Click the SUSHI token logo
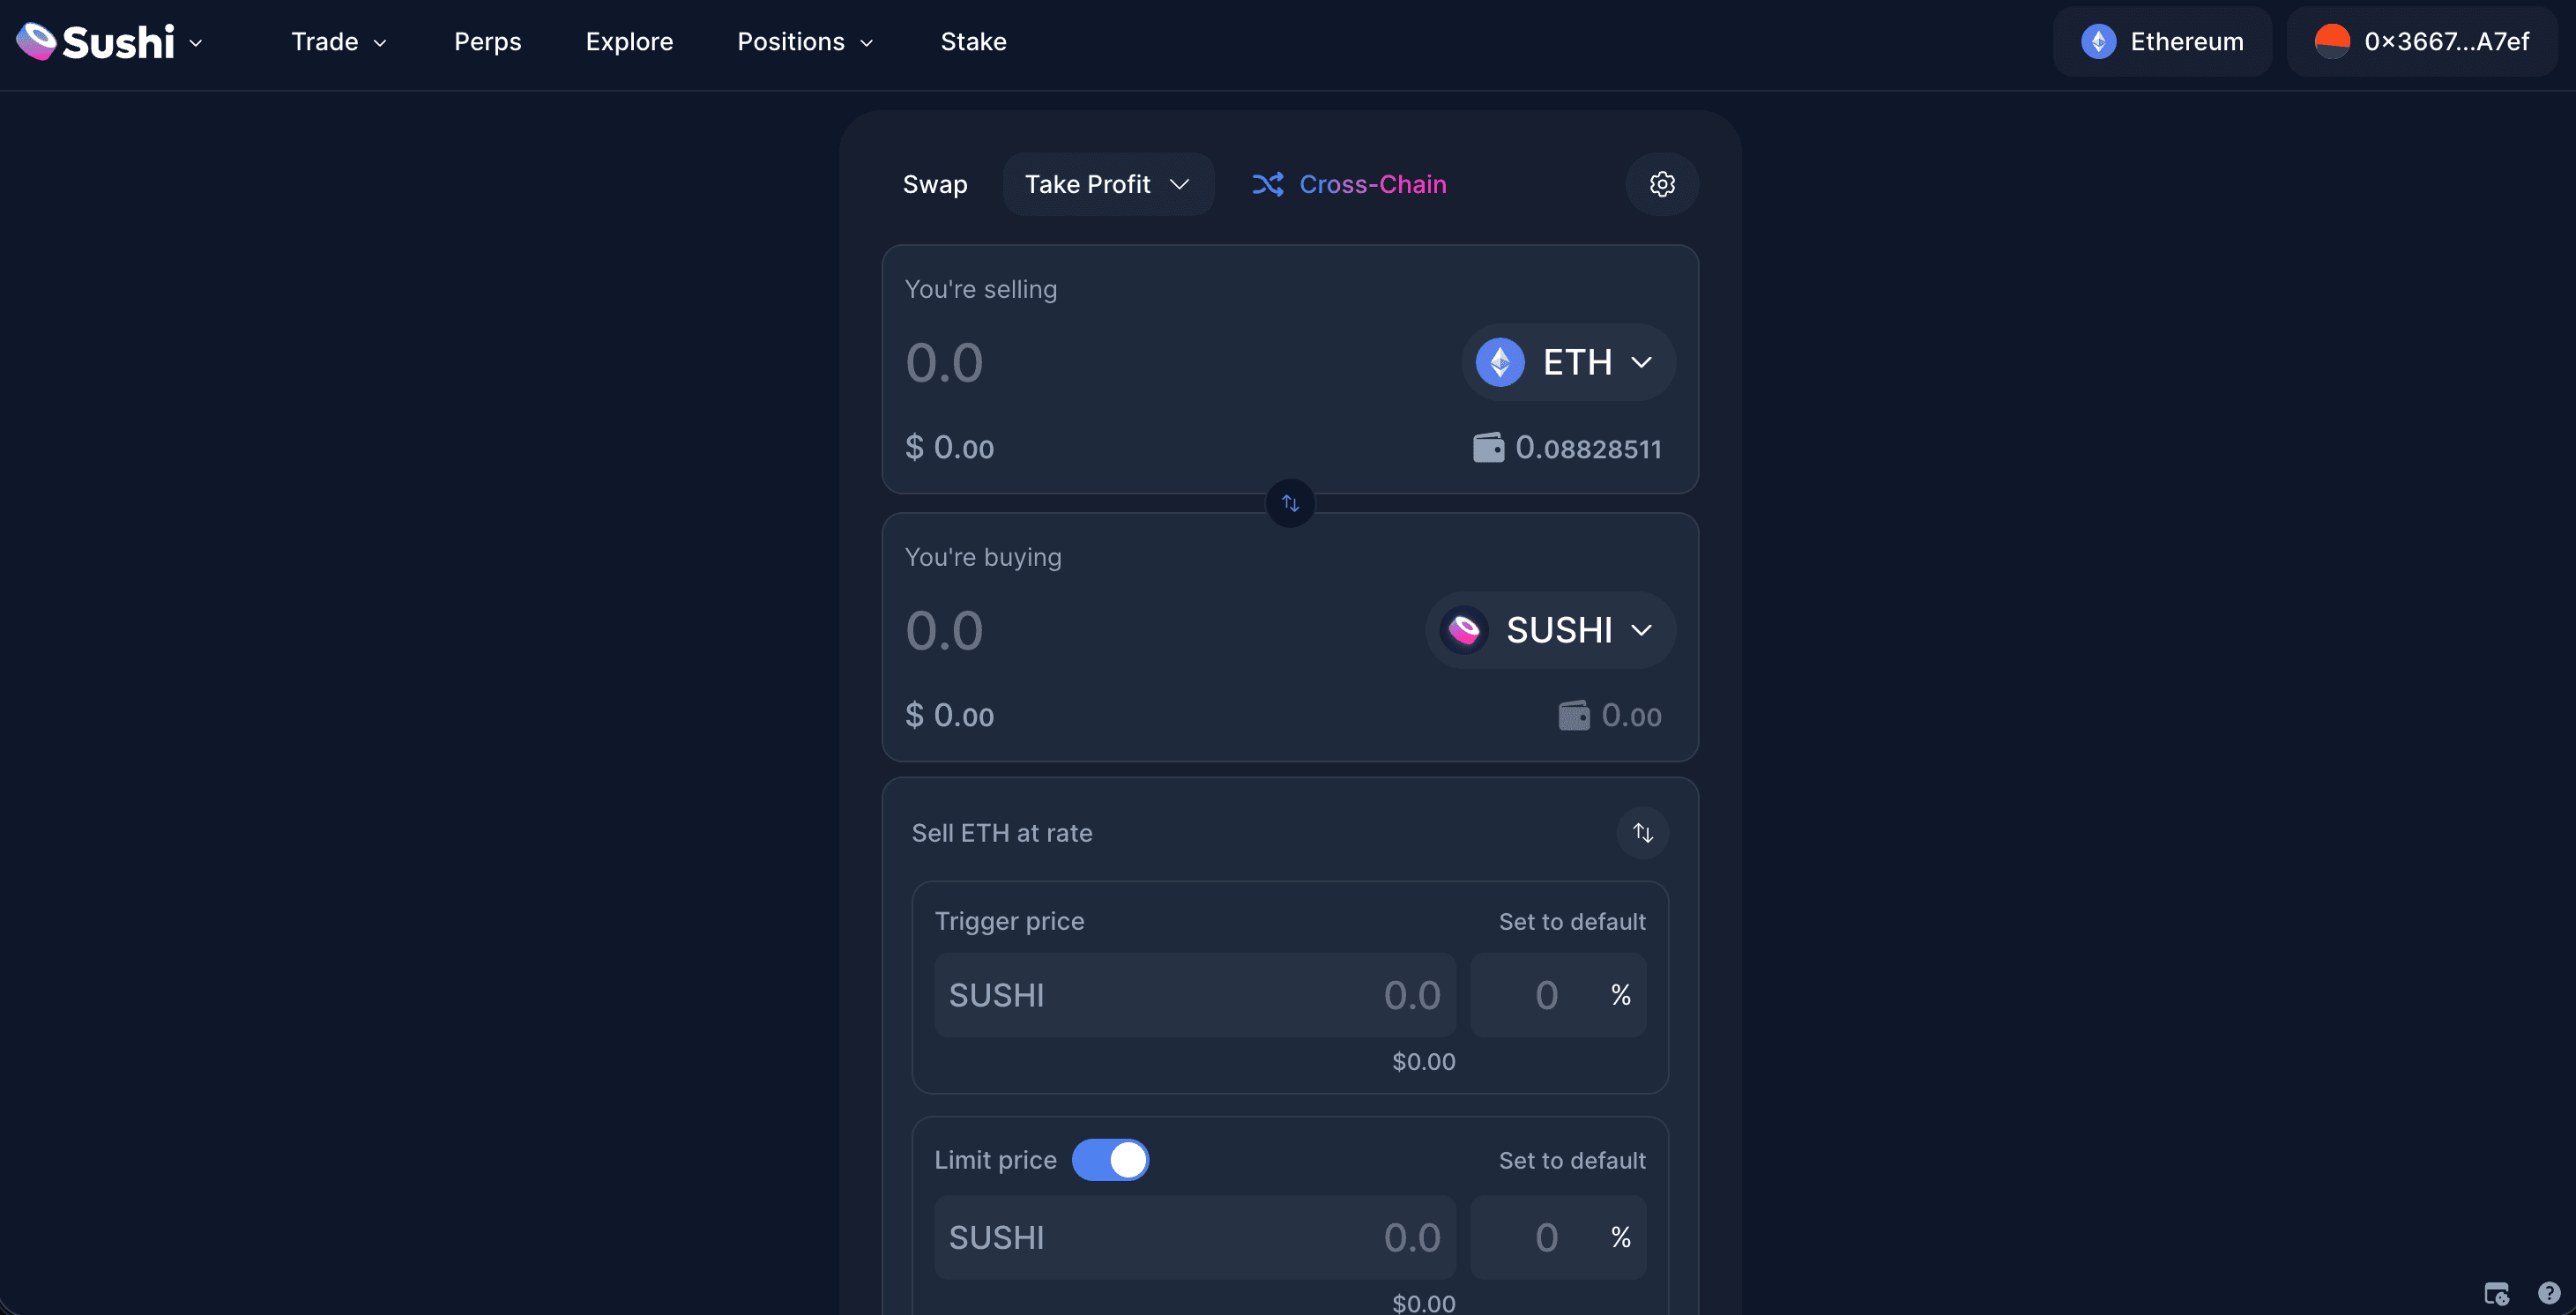Image resolution: width=2576 pixels, height=1315 pixels. (x=1464, y=630)
